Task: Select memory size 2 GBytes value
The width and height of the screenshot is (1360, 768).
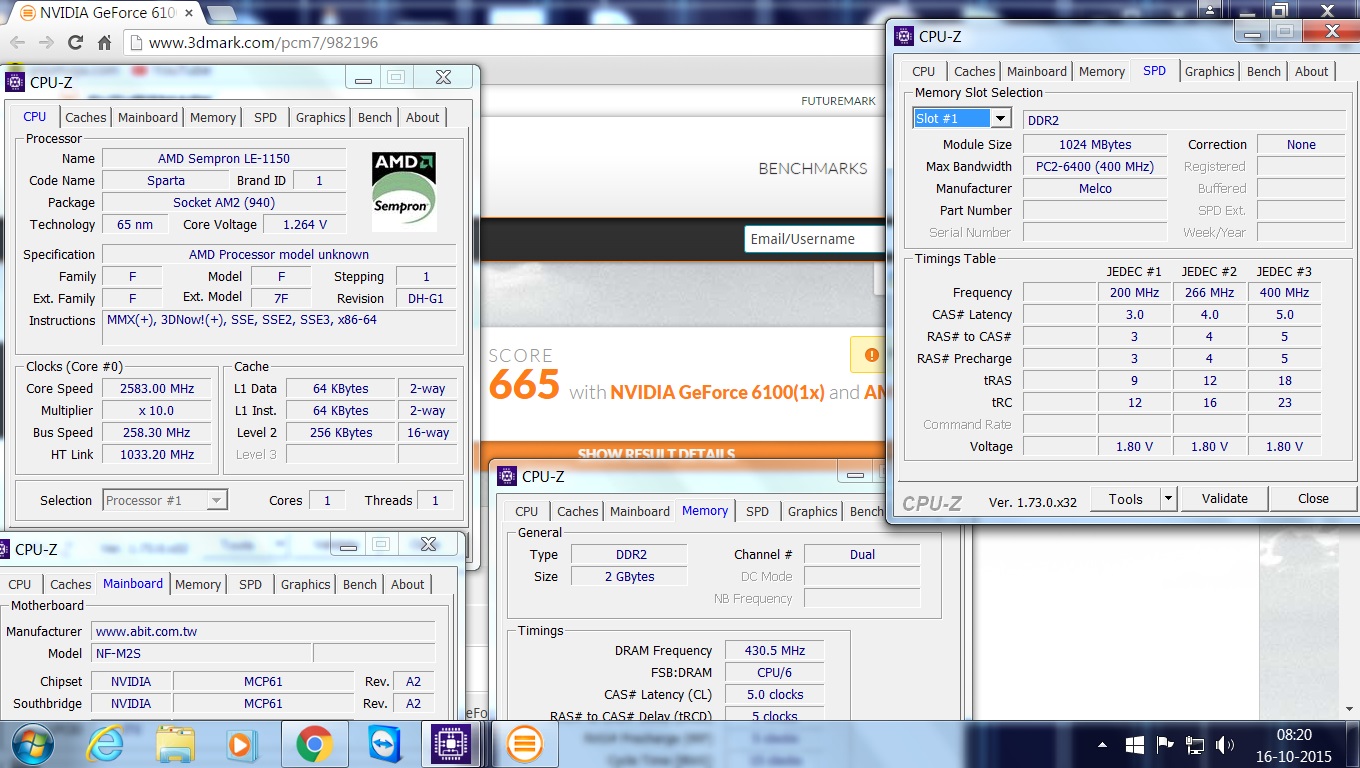Action: [629, 576]
